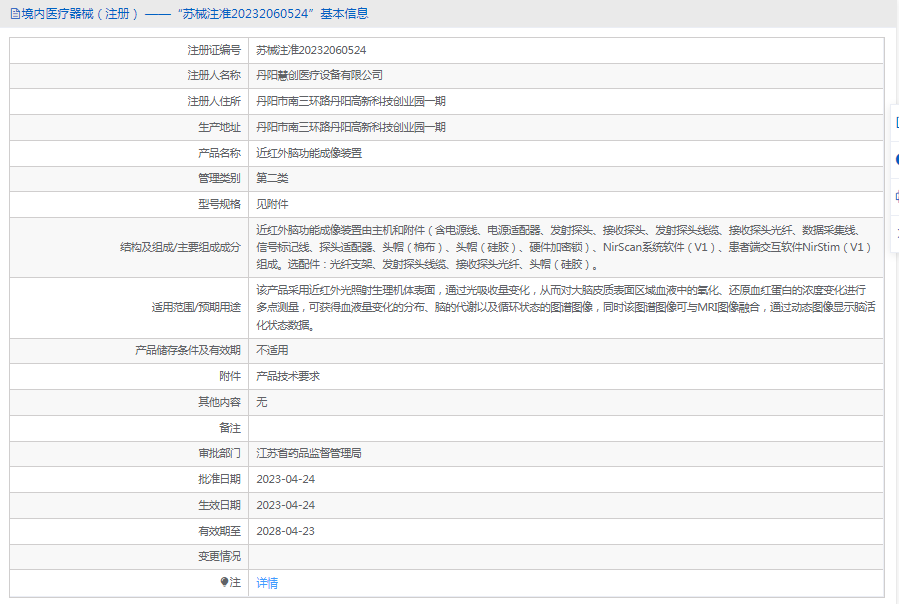Click the 注册证编号 row label
Image resolution: width=899 pixels, height=604 pixels.
(x=214, y=50)
